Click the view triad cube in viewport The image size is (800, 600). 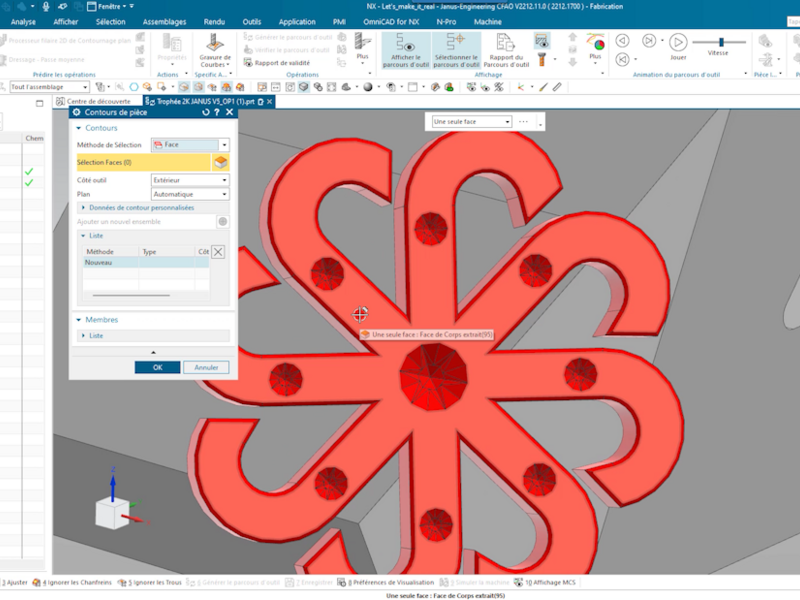(112, 512)
